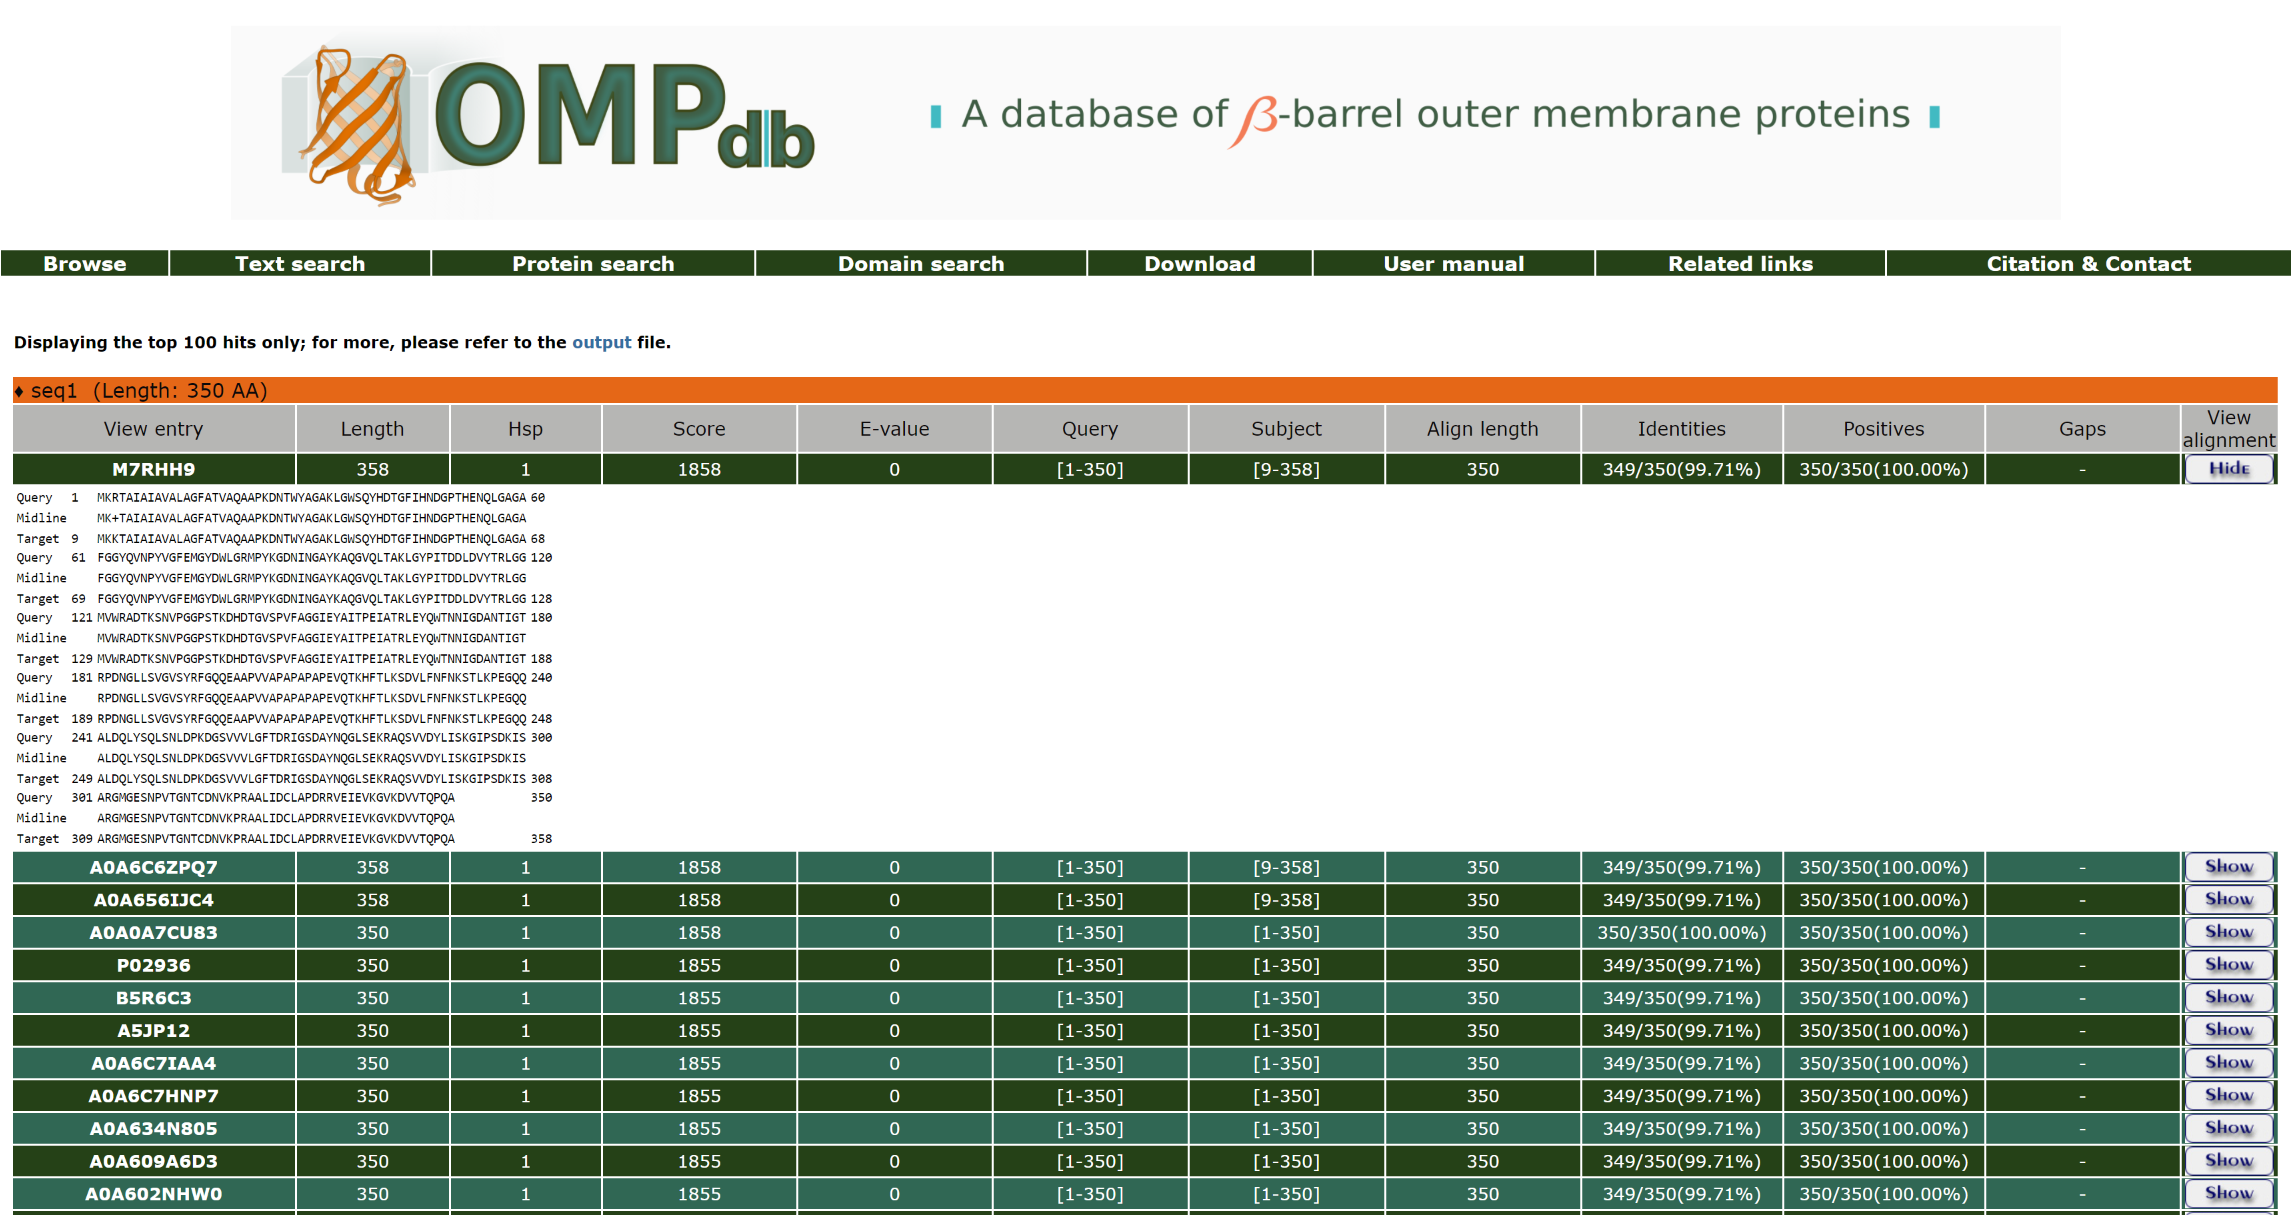Screen dimensions: 2293x1215
Task: Show alignment for A0A609A6D3
Action: 2229,1161
